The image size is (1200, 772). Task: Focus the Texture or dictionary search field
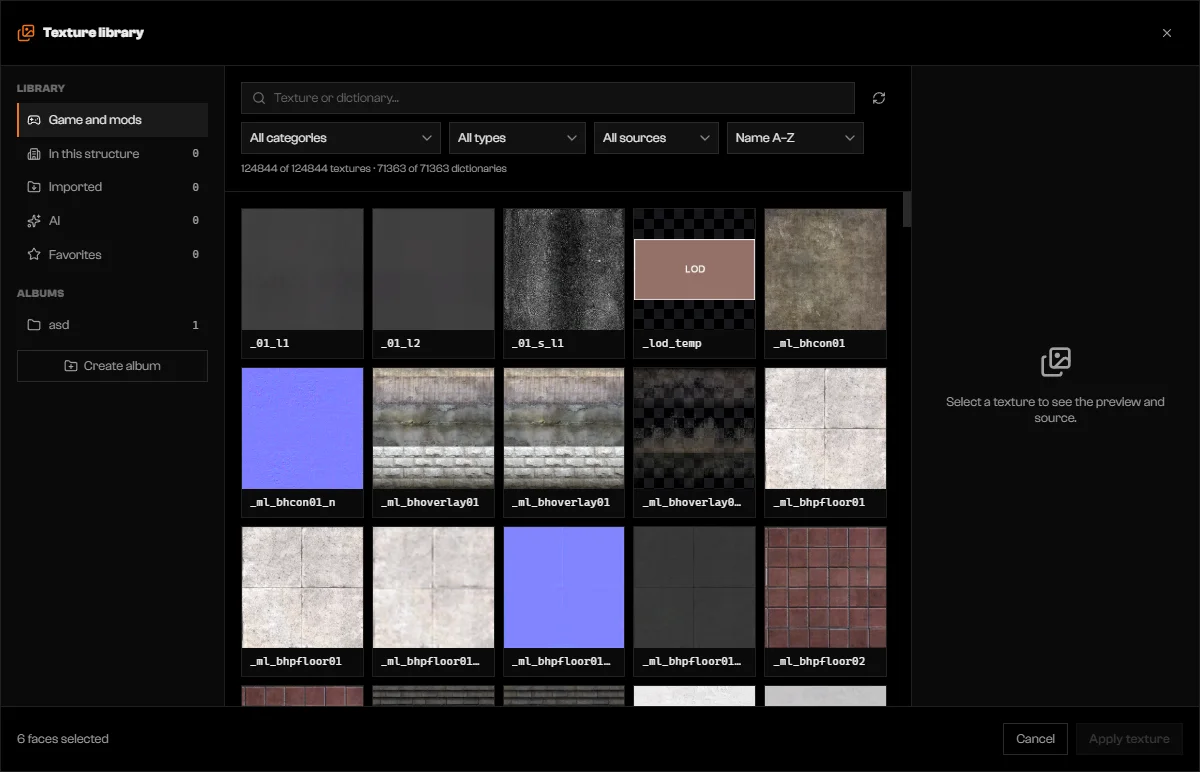click(548, 98)
